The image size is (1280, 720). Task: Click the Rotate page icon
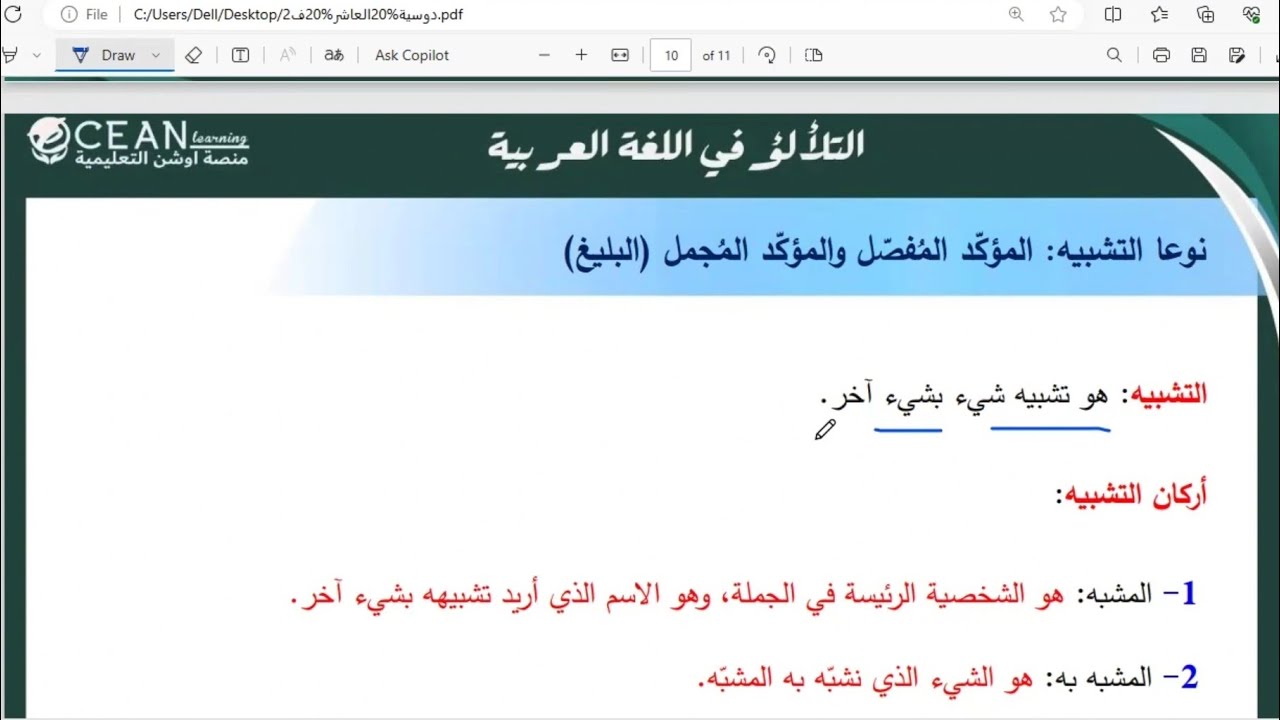tap(767, 55)
